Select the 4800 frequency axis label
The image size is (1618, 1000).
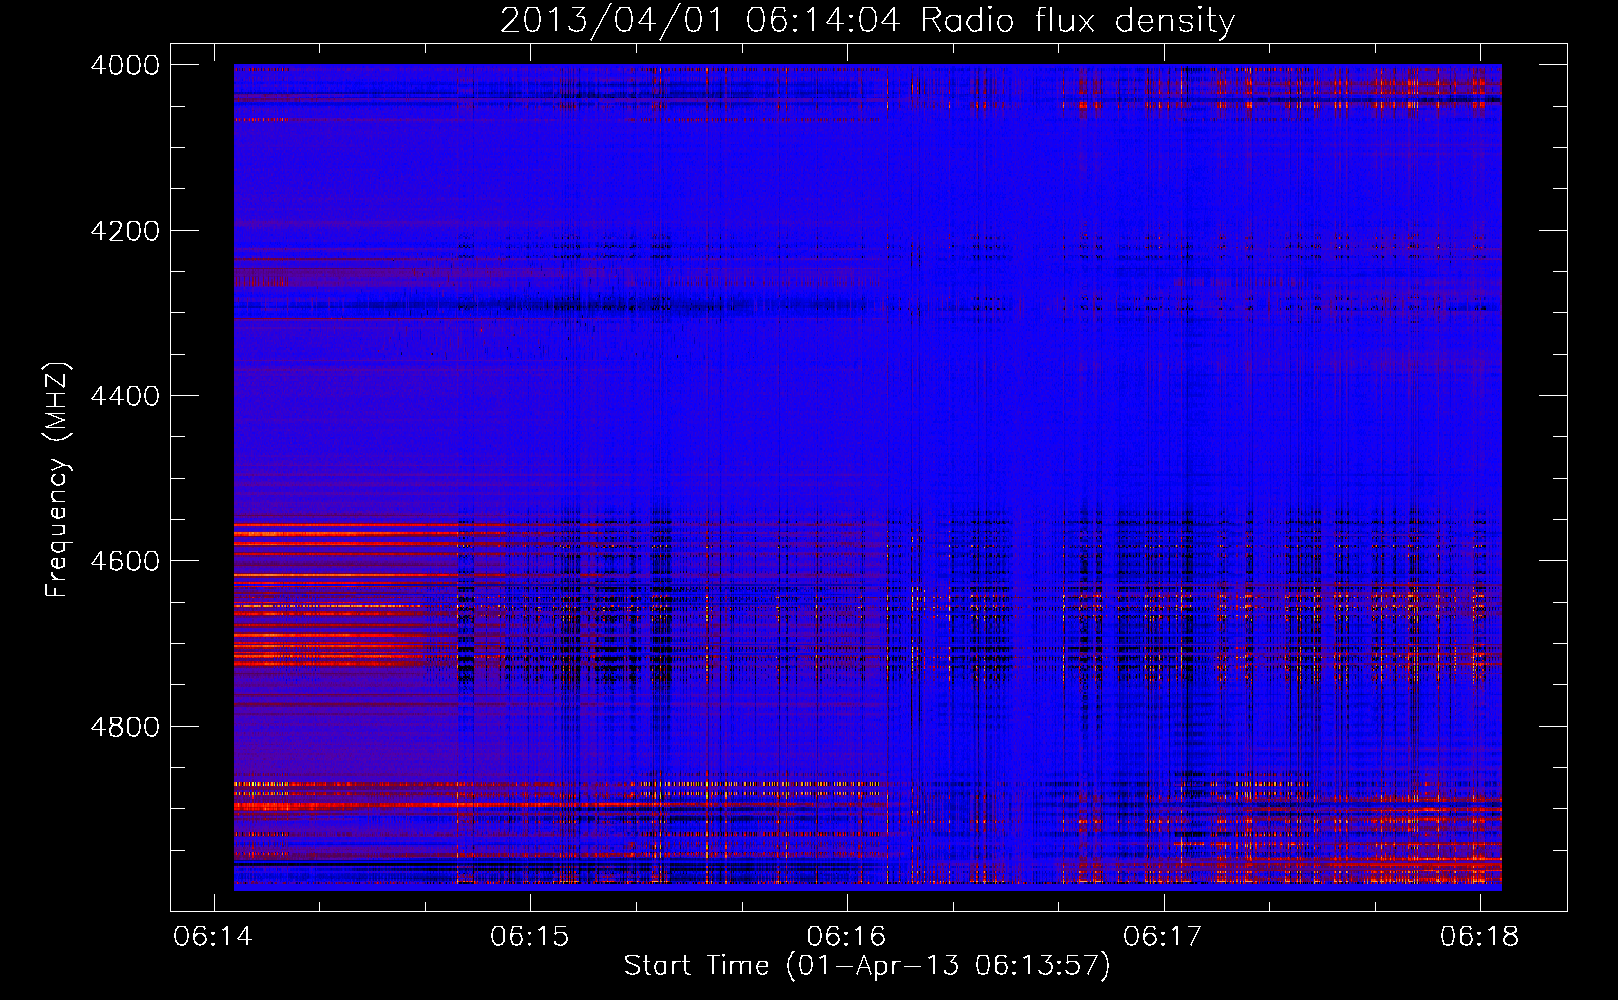[x=125, y=727]
